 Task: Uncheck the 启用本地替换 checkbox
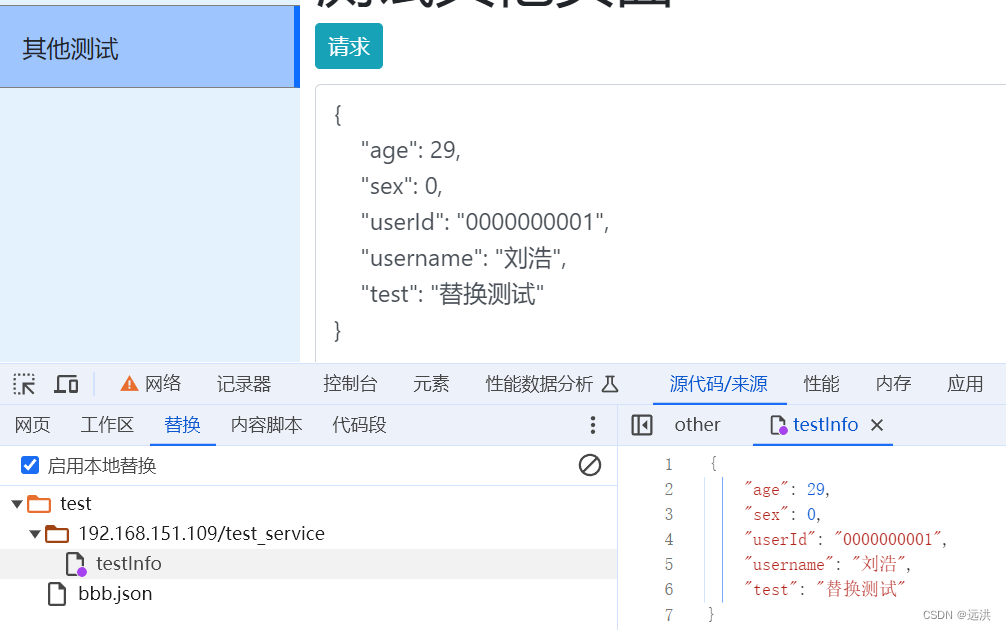point(30,465)
